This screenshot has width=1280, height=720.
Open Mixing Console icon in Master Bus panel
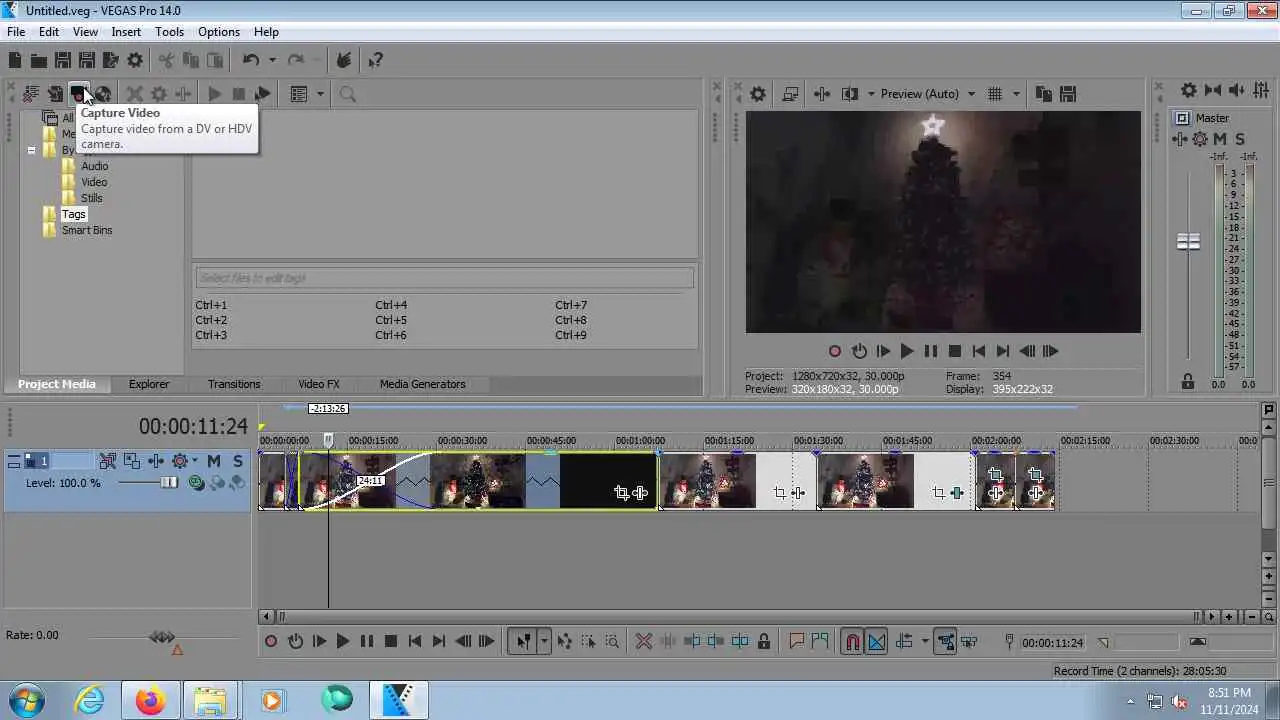click(1261, 91)
